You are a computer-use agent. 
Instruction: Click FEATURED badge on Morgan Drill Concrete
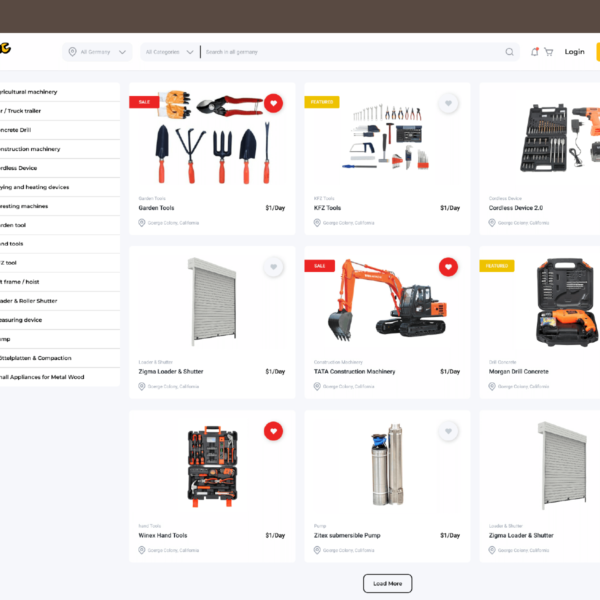497,266
